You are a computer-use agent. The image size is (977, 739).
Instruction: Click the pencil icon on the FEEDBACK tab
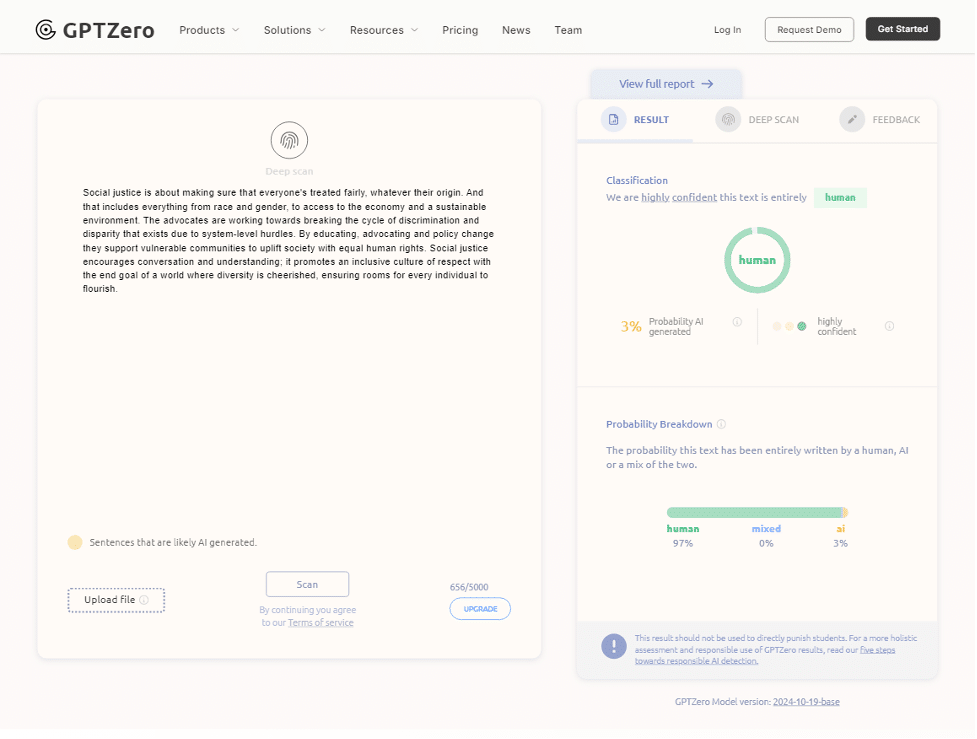tap(851, 119)
